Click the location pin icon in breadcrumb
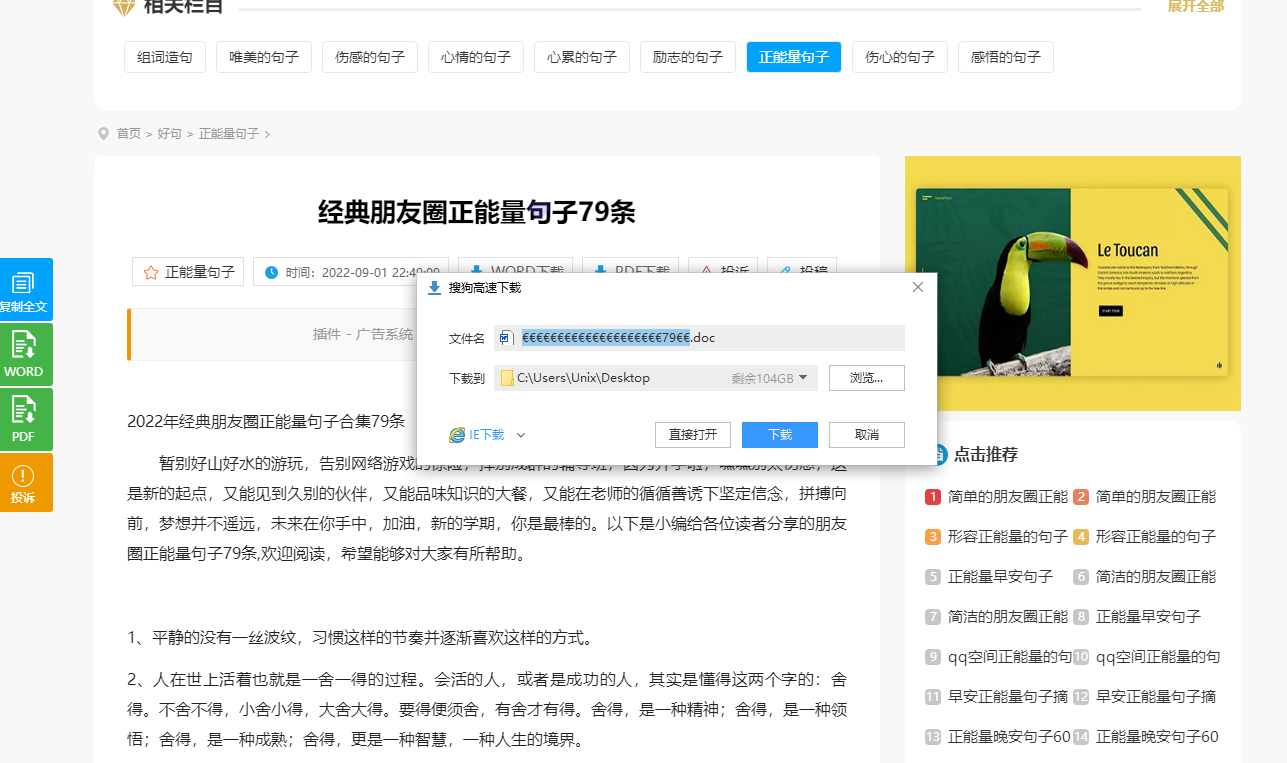1287x763 pixels. (103, 133)
